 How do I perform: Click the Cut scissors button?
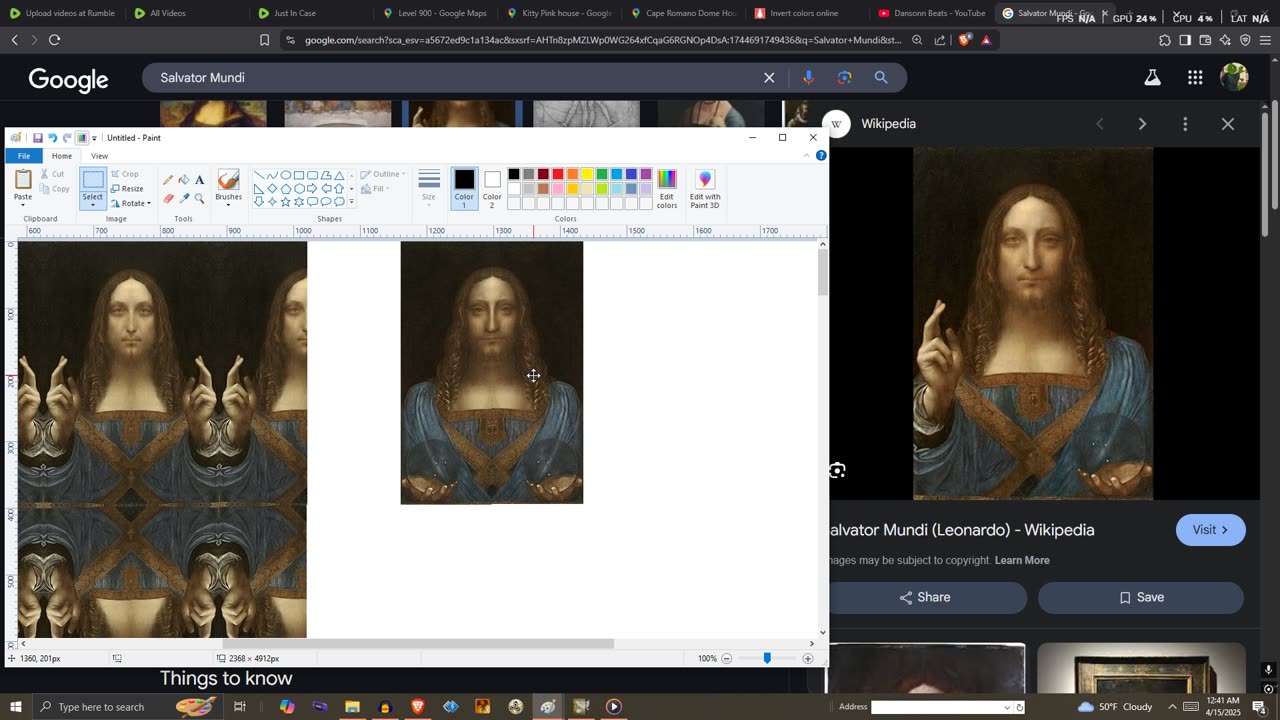coord(52,174)
